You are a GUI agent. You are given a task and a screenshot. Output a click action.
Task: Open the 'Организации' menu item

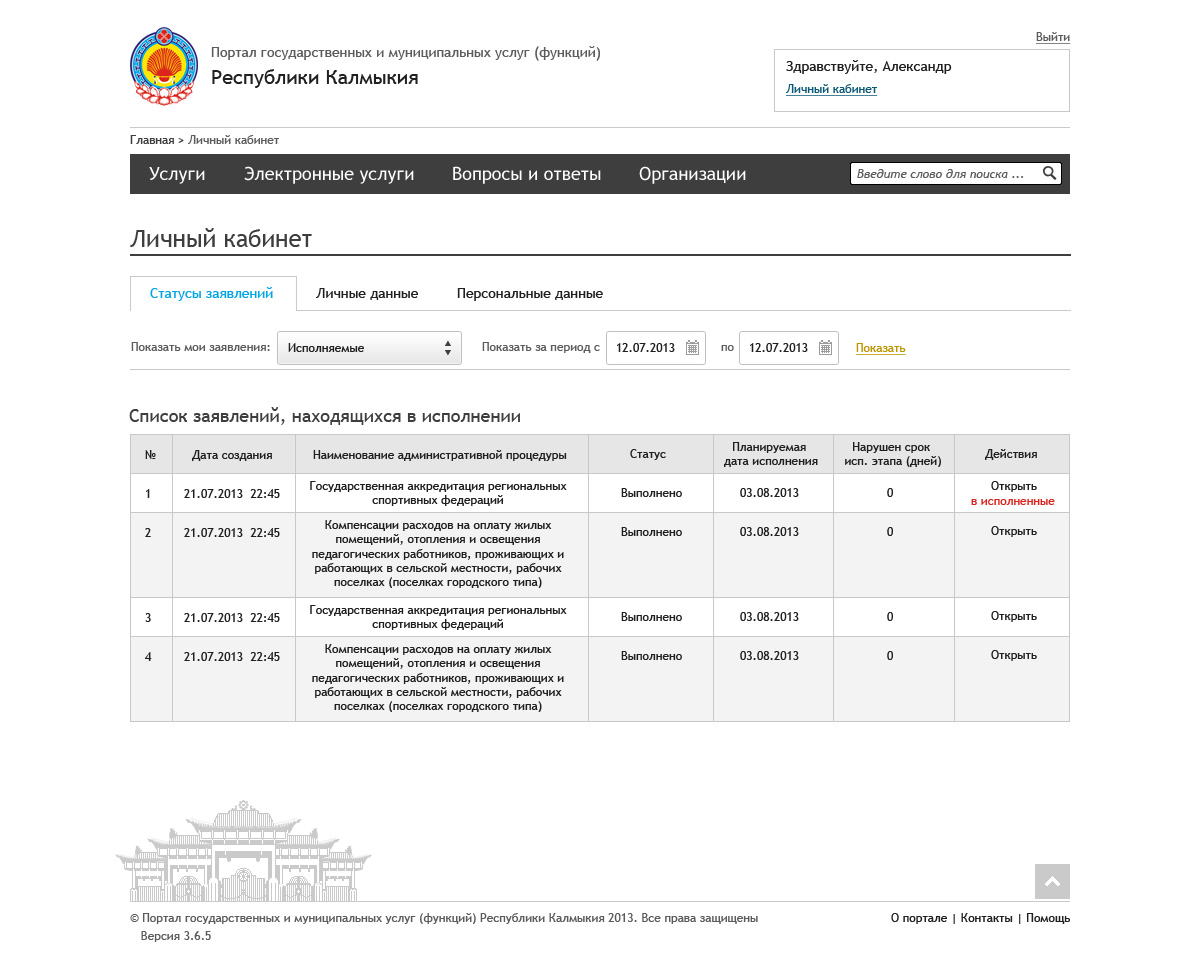tap(692, 174)
